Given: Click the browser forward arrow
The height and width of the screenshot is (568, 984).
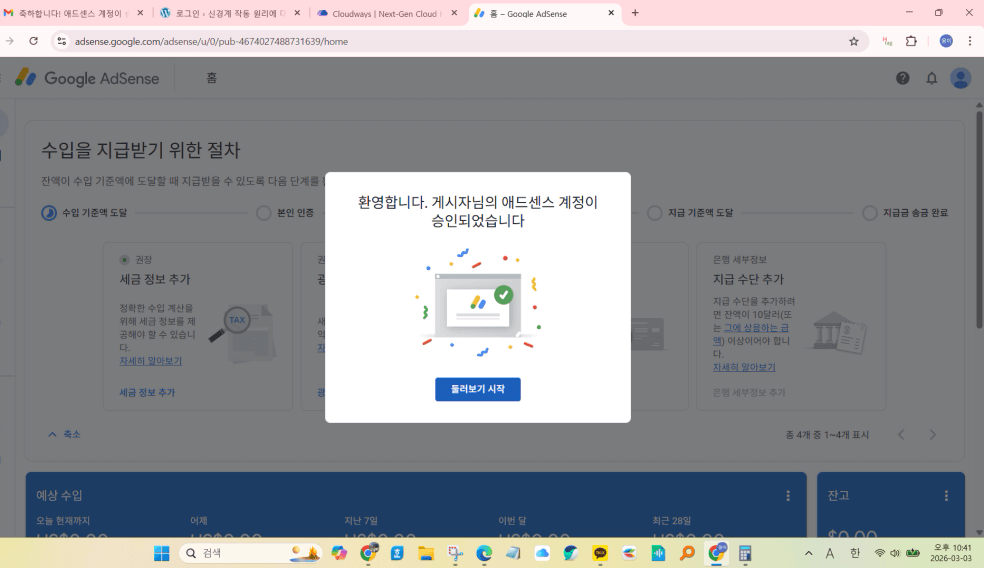Looking at the screenshot, I should coord(9,41).
